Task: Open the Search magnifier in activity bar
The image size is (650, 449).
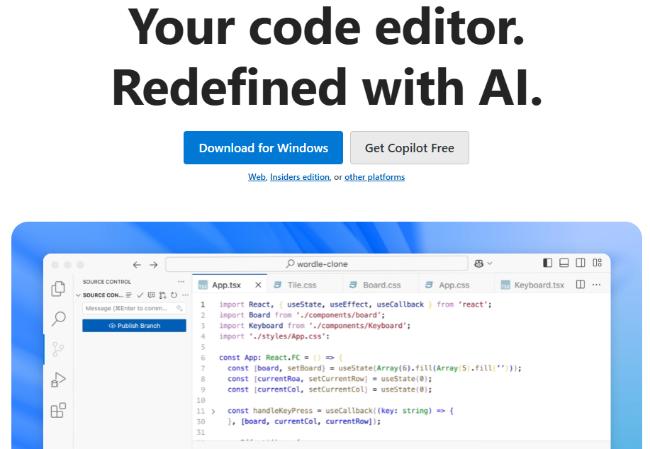Action: 58,318
